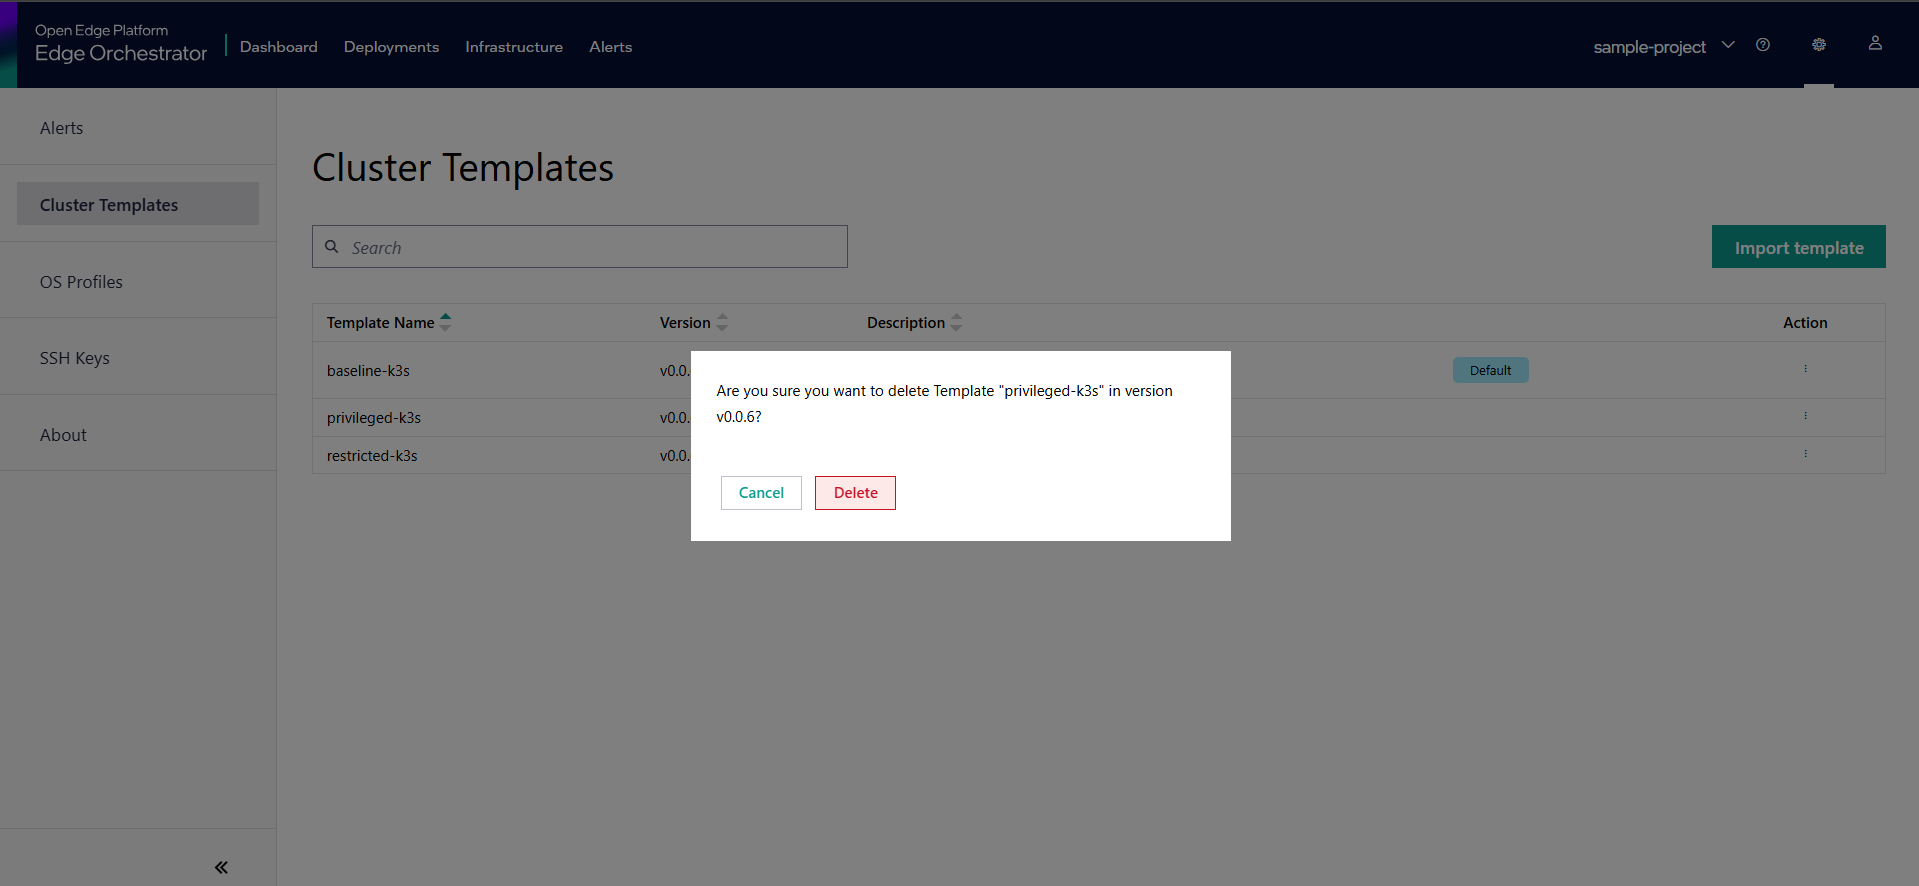Click the help question mark icon
Image resolution: width=1919 pixels, height=886 pixels.
pyautogui.click(x=1763, y=45)
